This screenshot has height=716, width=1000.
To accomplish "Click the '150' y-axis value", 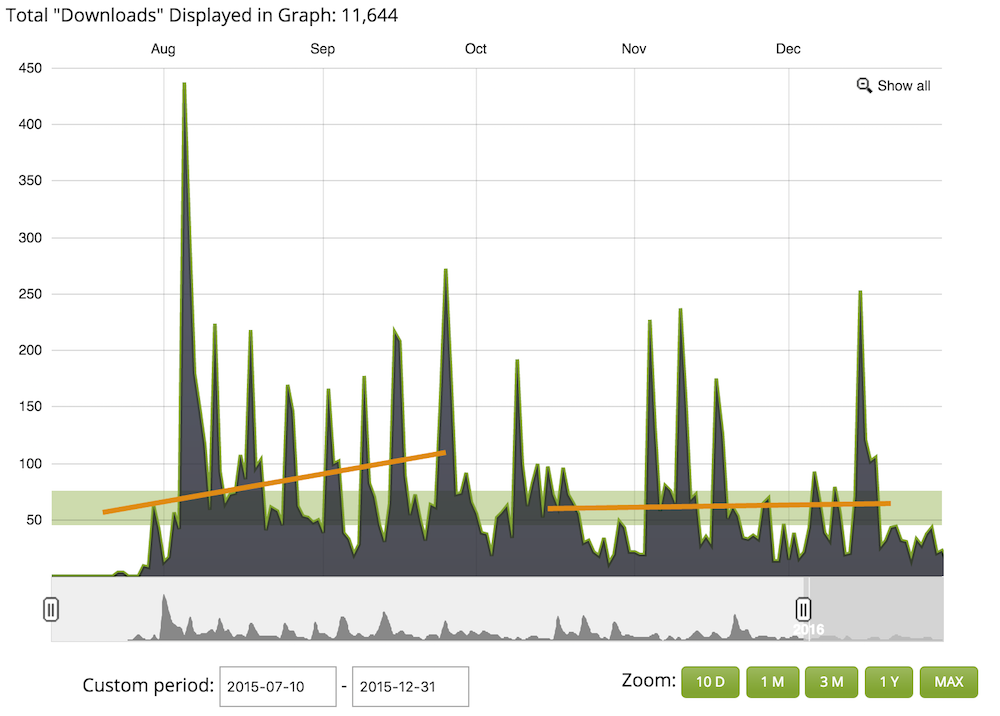I will pyautogui.click(x=30, y=406).
